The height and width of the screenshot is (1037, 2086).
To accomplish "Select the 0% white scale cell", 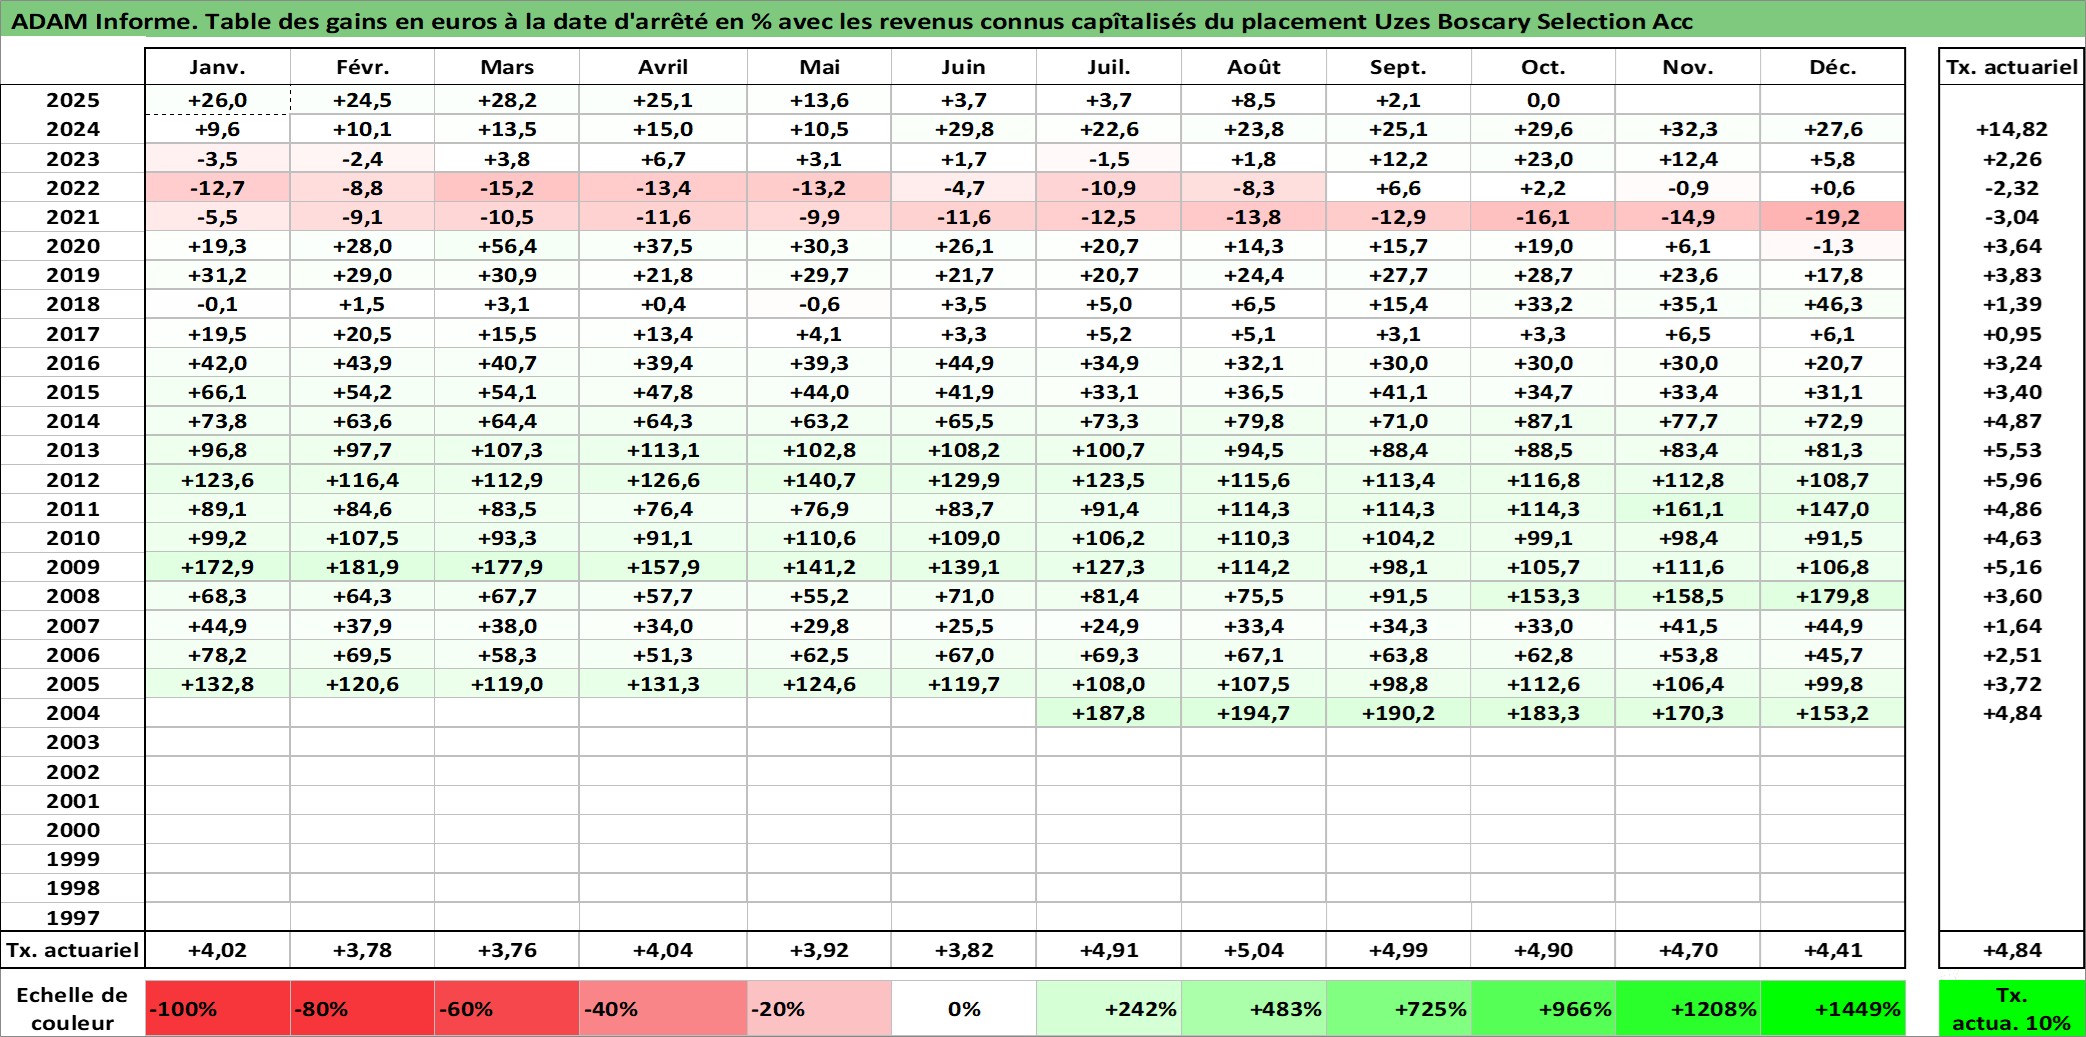I will coord(964,1008).
